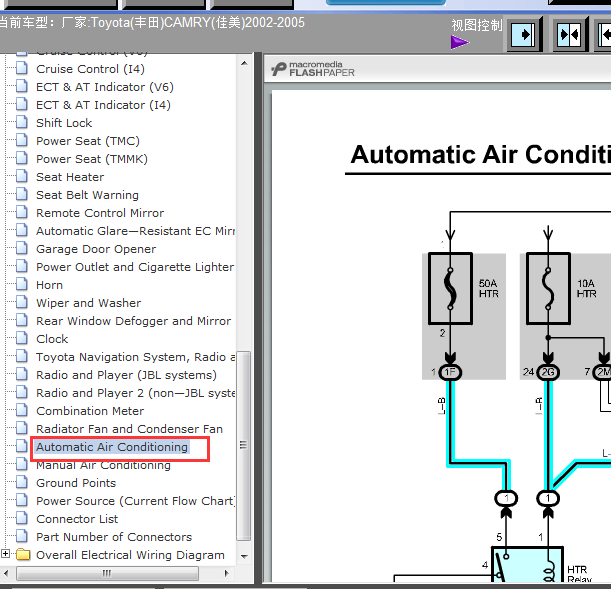Click the page icon beside Garage Door Opener

[x=22, y=248]
